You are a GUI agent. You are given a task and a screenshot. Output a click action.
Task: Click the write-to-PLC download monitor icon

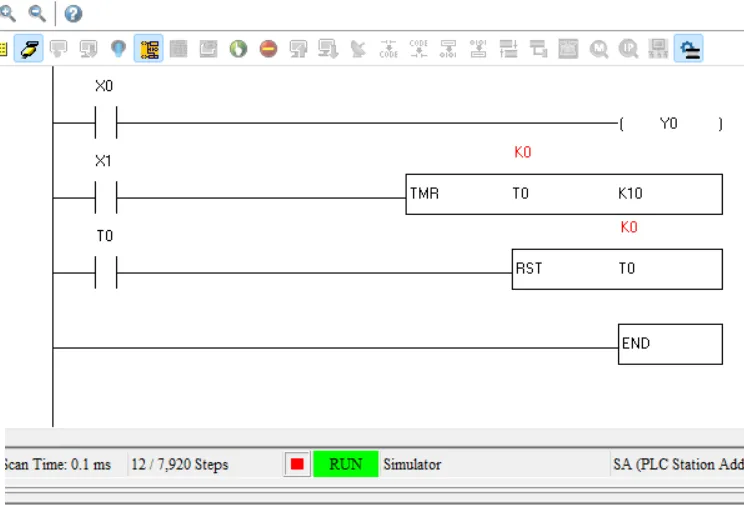click(x=328, y=48)
